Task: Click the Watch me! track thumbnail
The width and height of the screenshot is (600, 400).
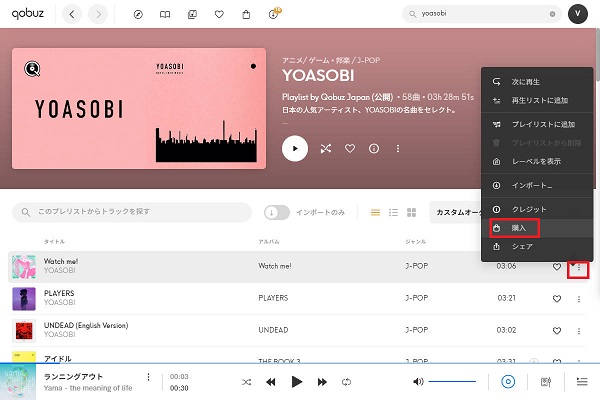Action: 24,267
